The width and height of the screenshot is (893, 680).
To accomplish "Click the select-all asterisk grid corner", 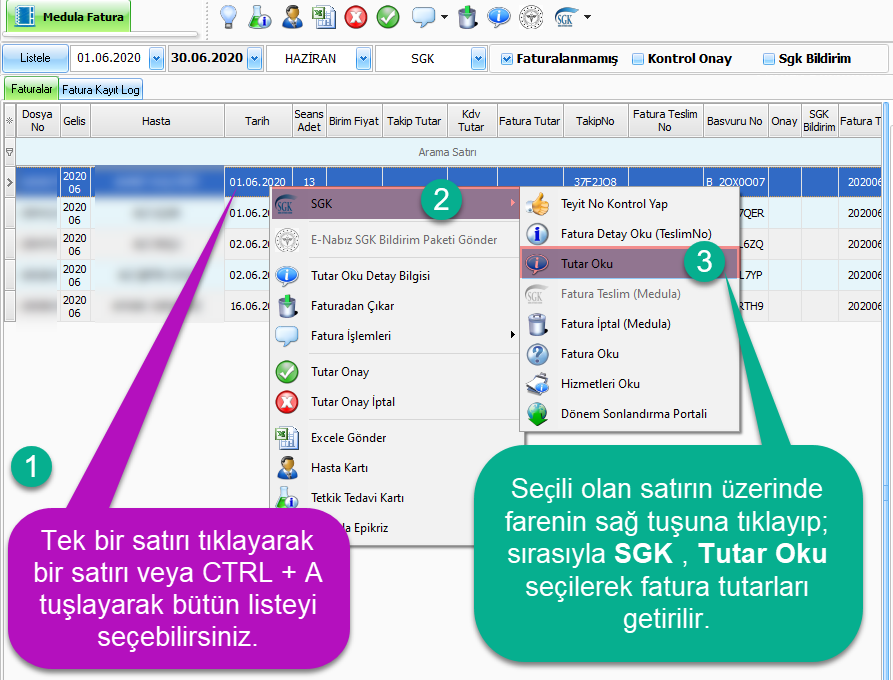I will [10, 121].
